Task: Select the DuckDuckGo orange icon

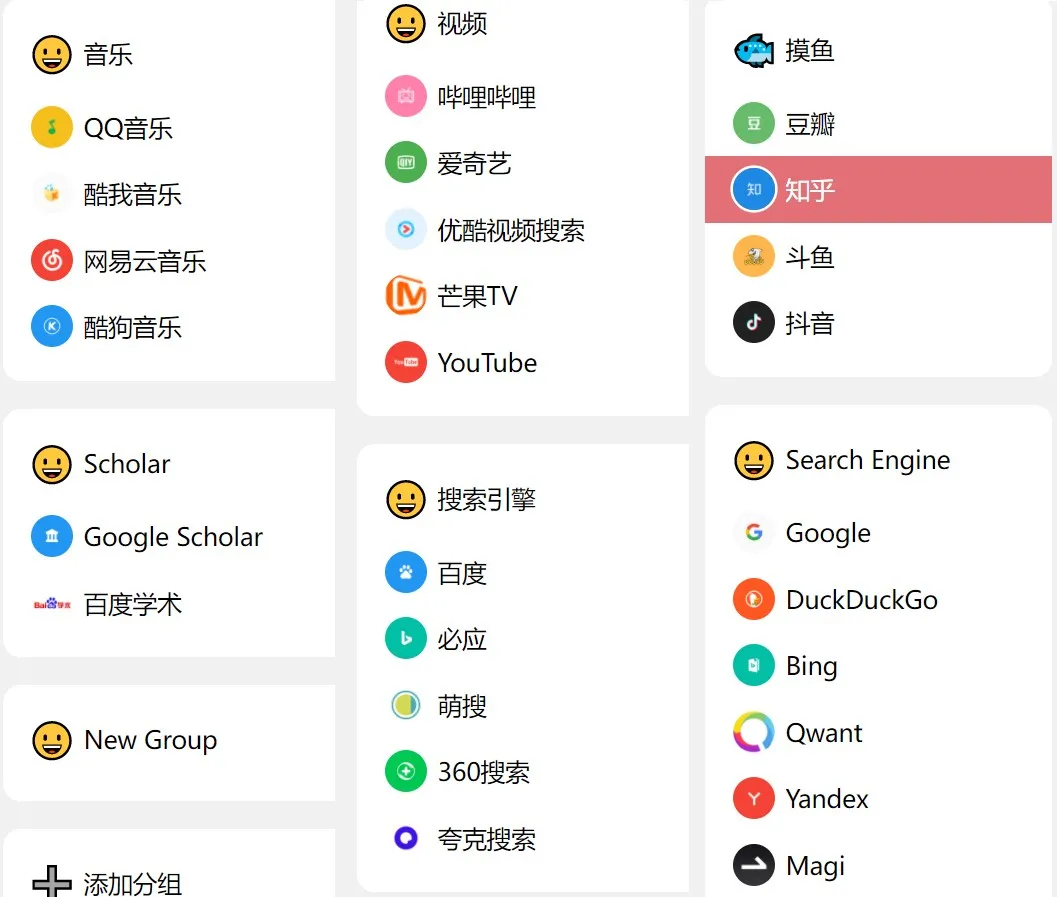Action: tap(754, 598)
